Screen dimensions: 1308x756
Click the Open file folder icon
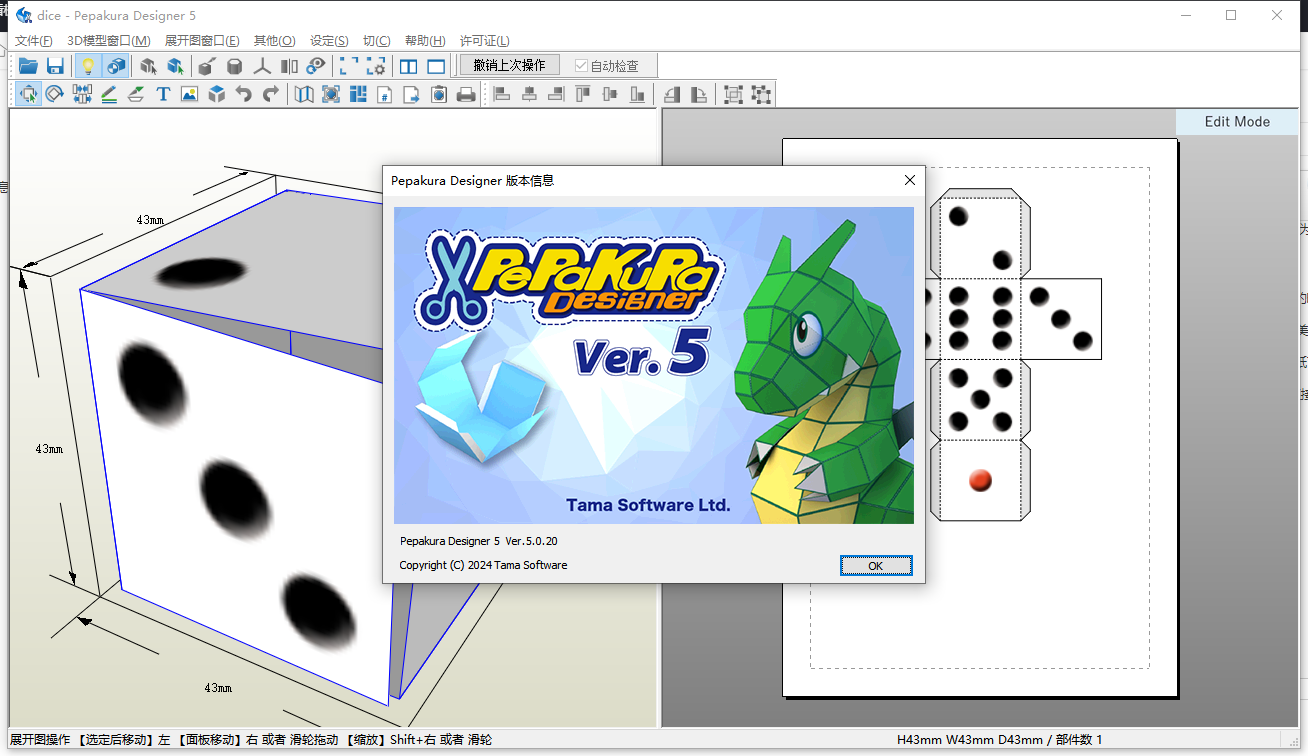coord(28,66)
